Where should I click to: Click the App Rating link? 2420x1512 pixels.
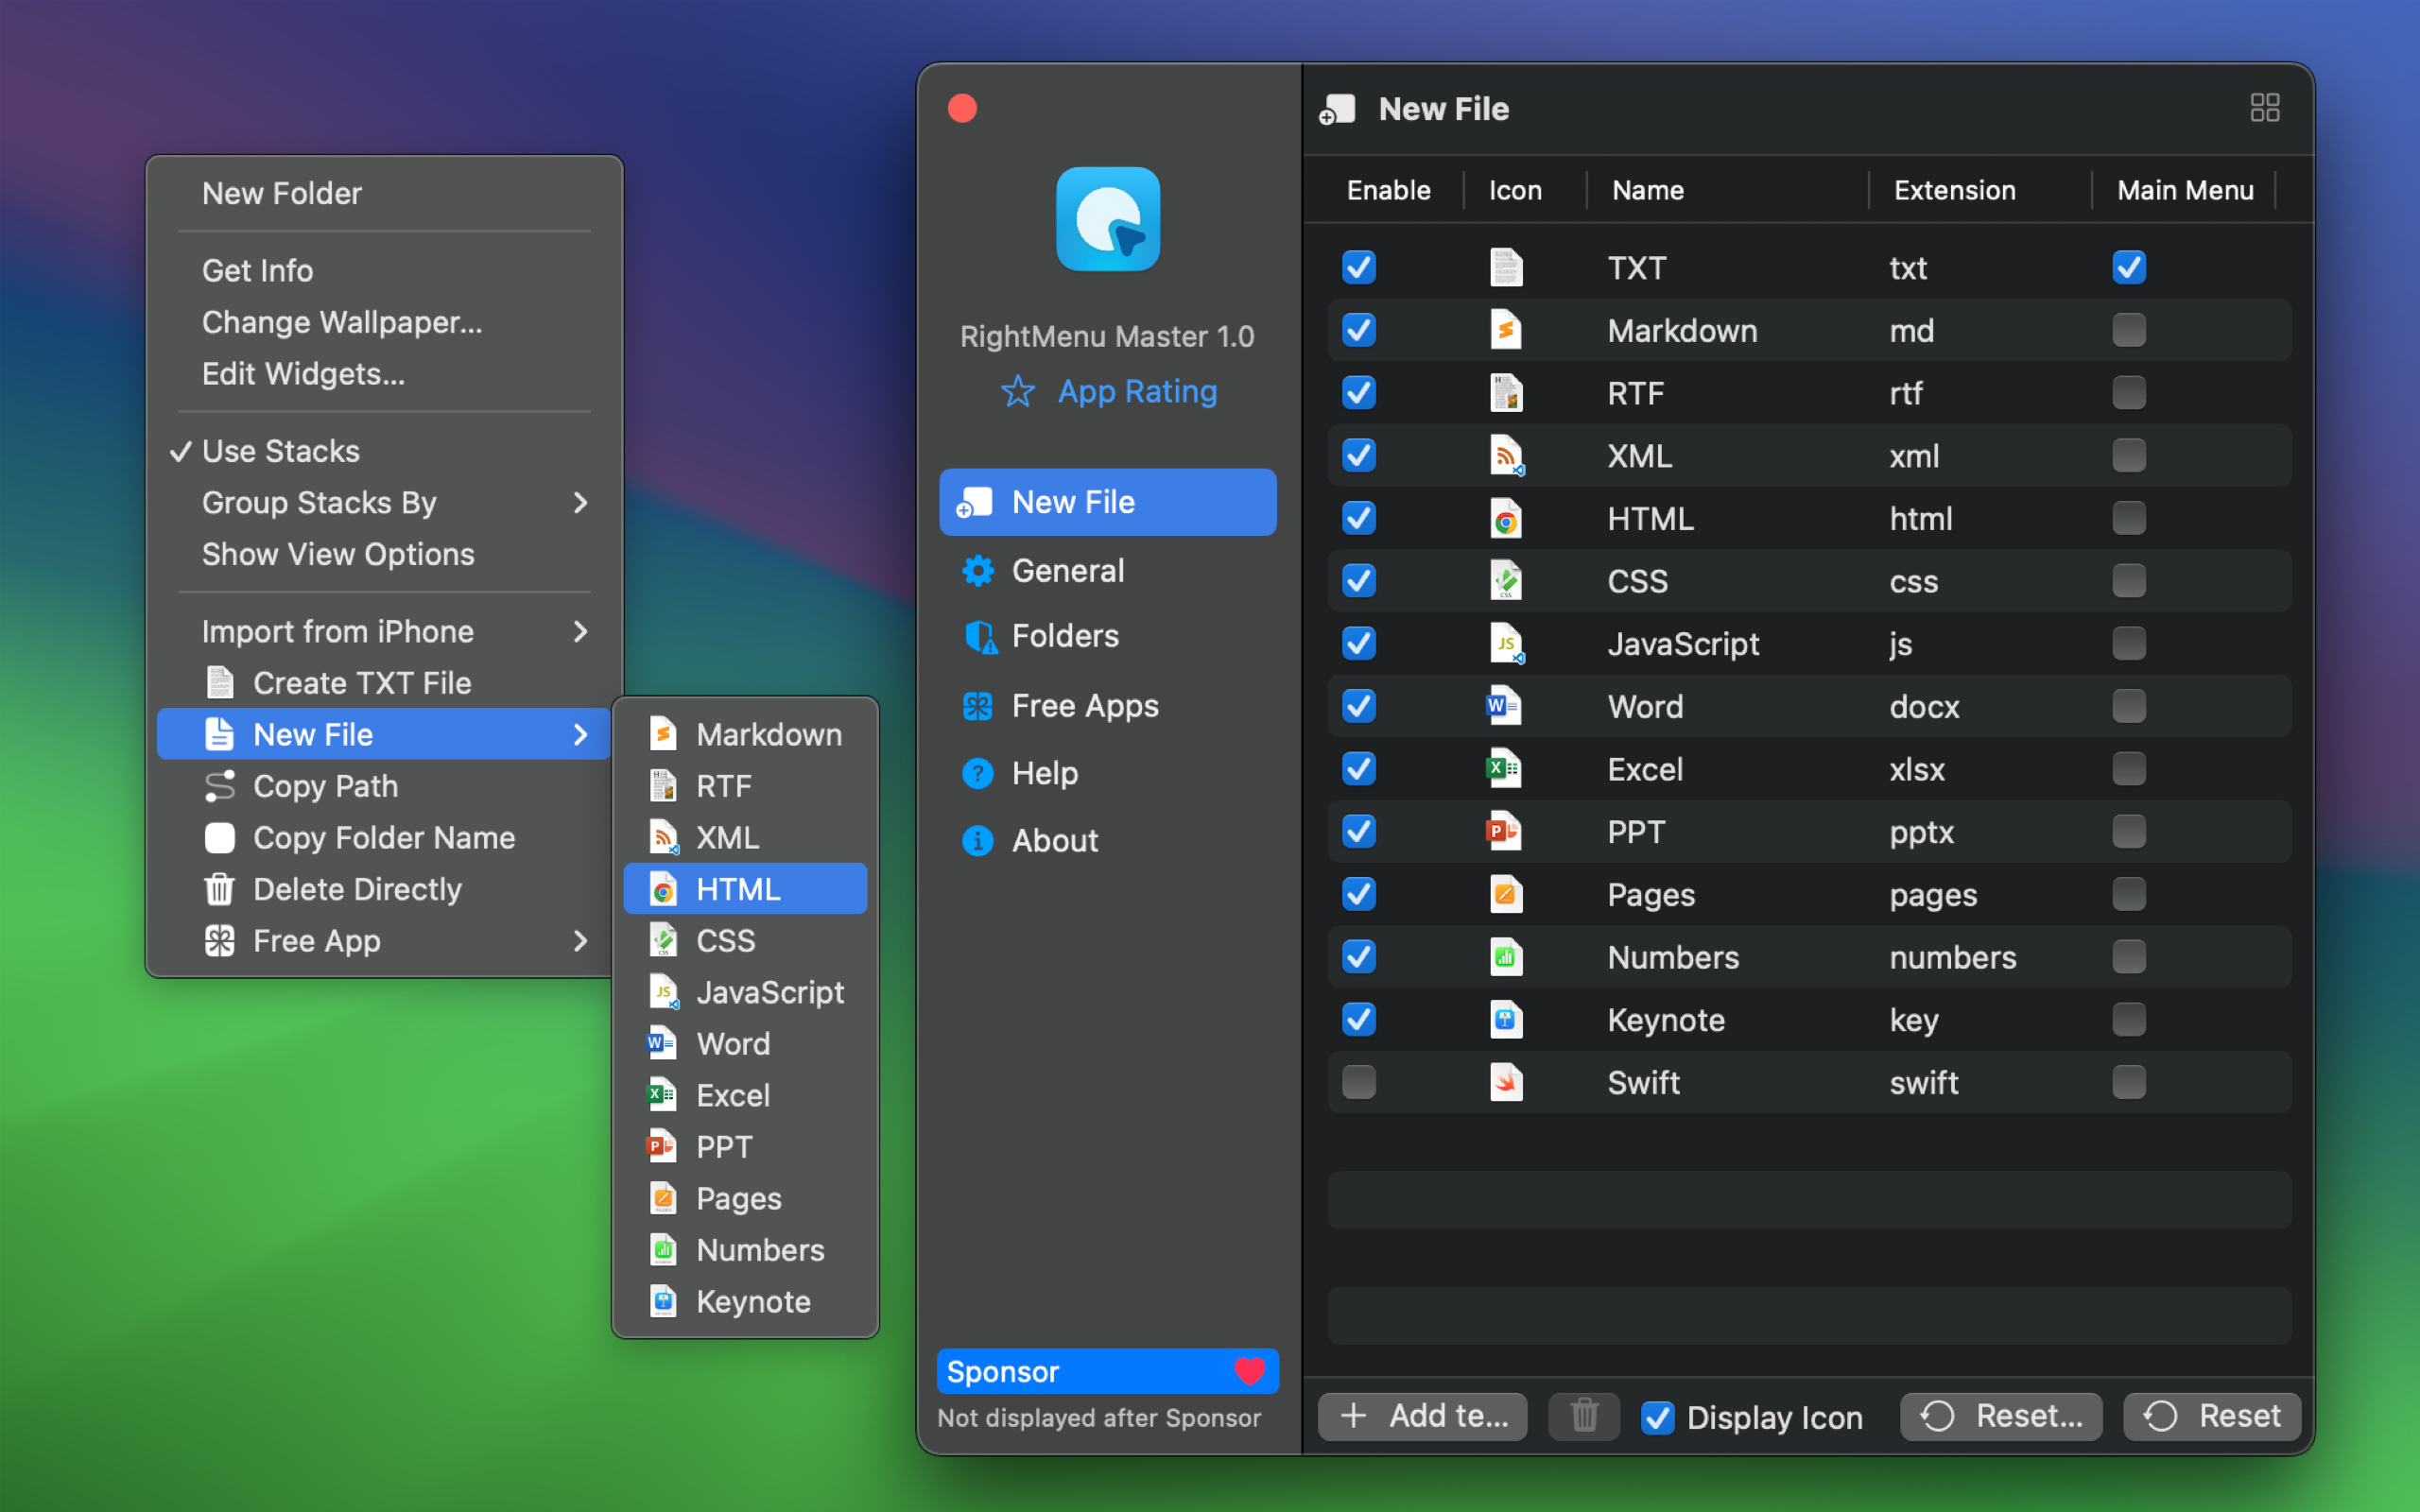[1137, 391]
